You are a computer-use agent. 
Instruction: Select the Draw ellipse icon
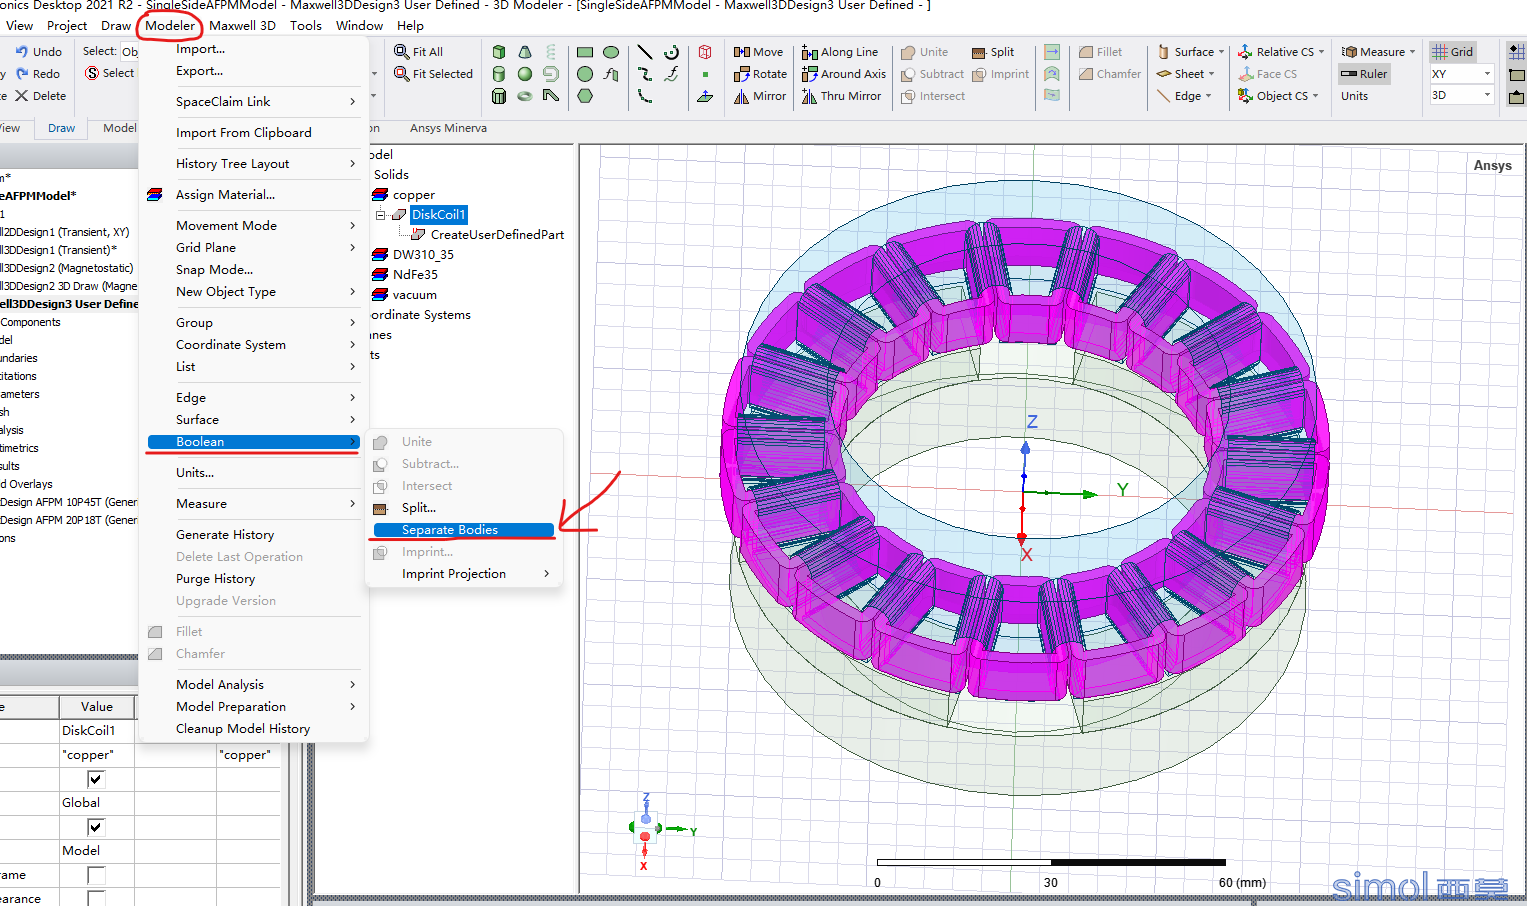pyautogui.click(x=611, y=52)
